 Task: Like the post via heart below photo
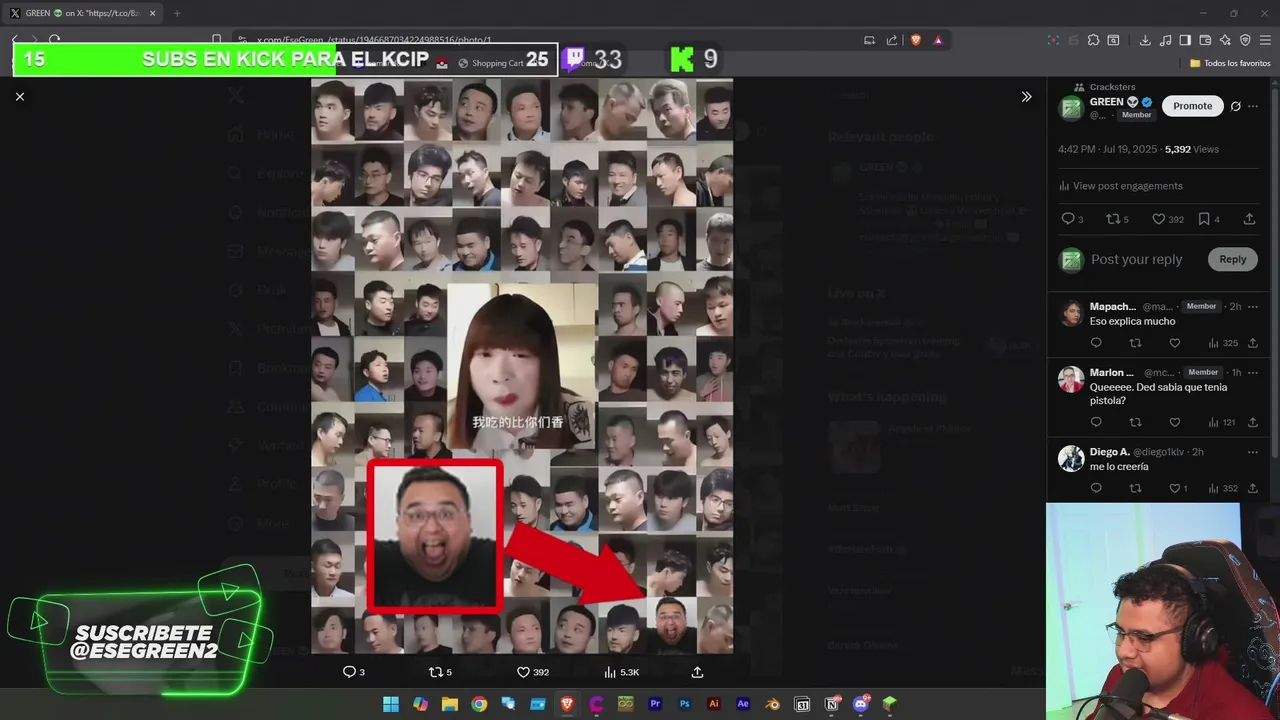coord(523,672)
